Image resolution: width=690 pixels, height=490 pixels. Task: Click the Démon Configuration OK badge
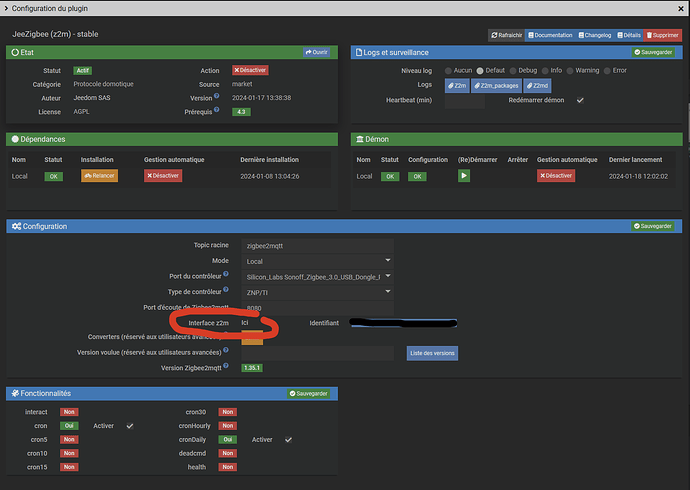(x=417, y=176)
